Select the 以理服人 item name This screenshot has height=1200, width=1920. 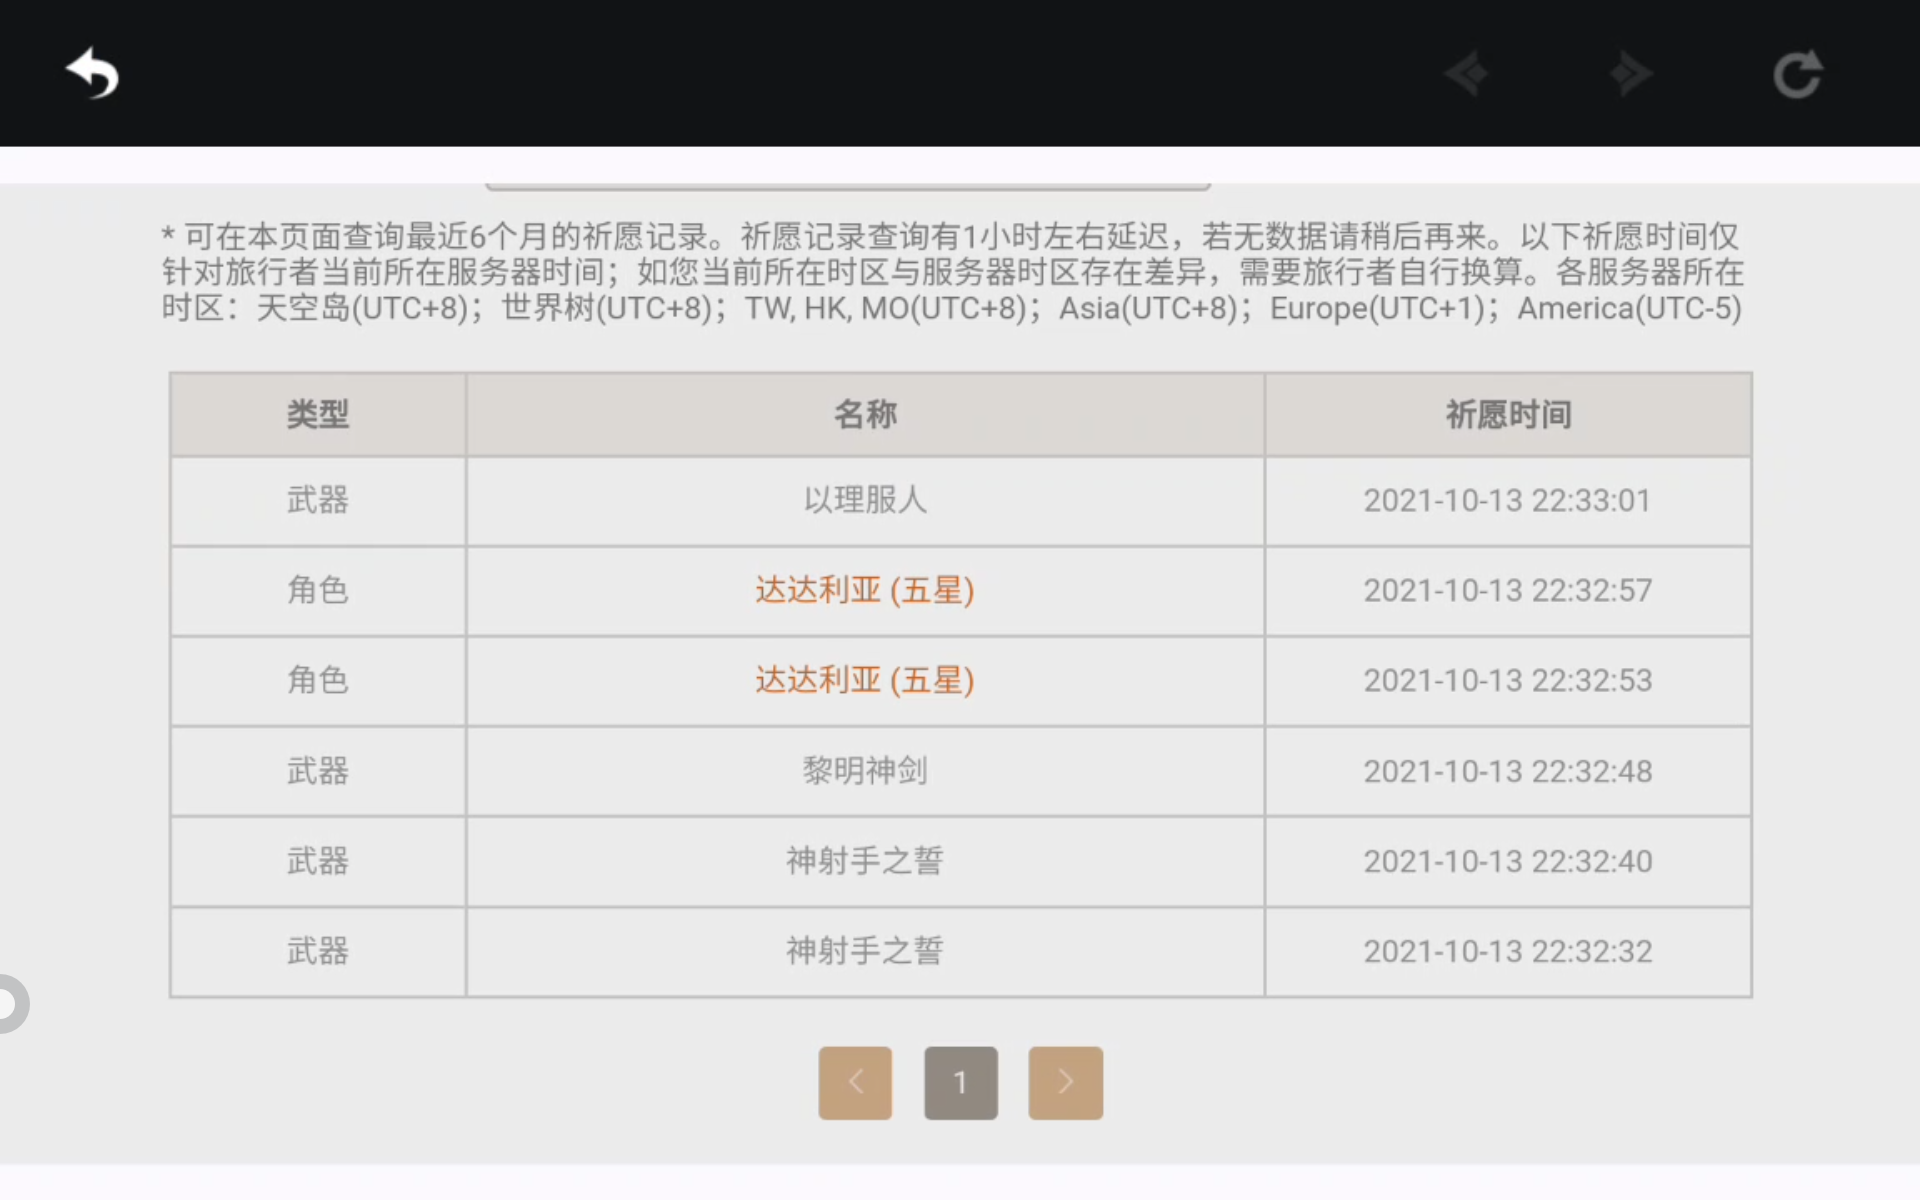pos(865,500)
